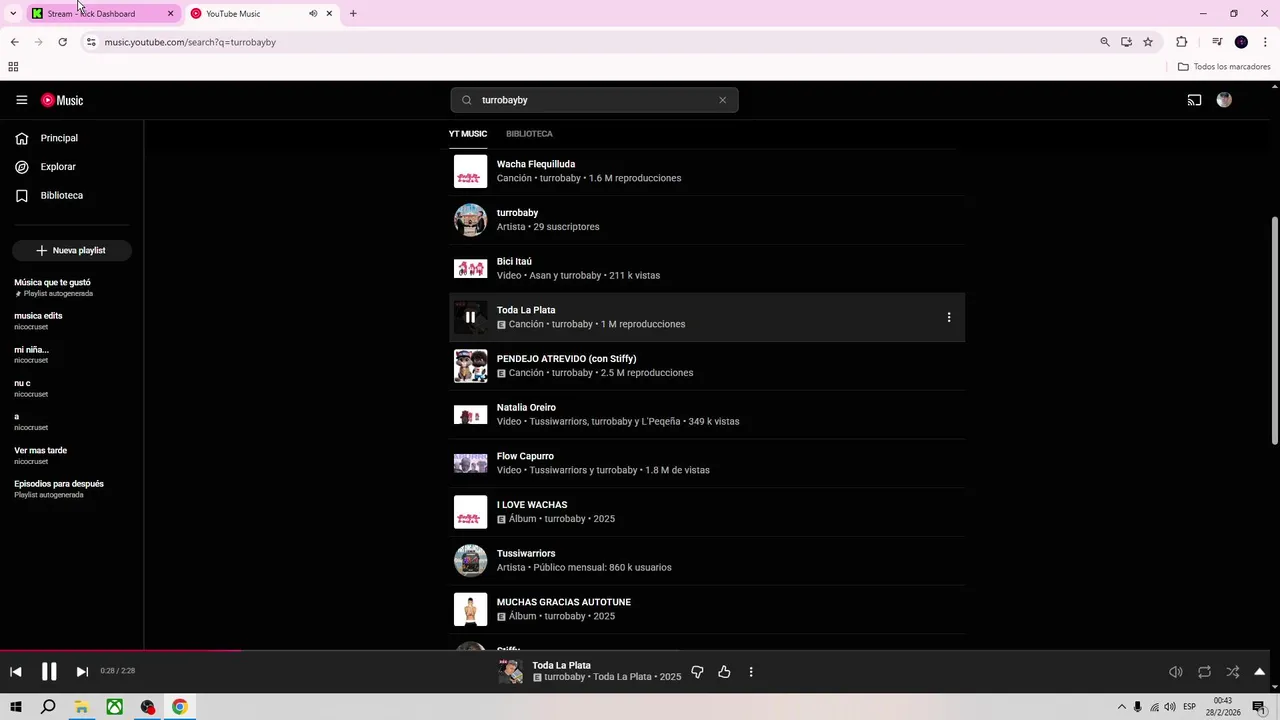Screen dimensions: 1280x720
Task: Bookmark this page with the star
Action: click(1148, 42)
